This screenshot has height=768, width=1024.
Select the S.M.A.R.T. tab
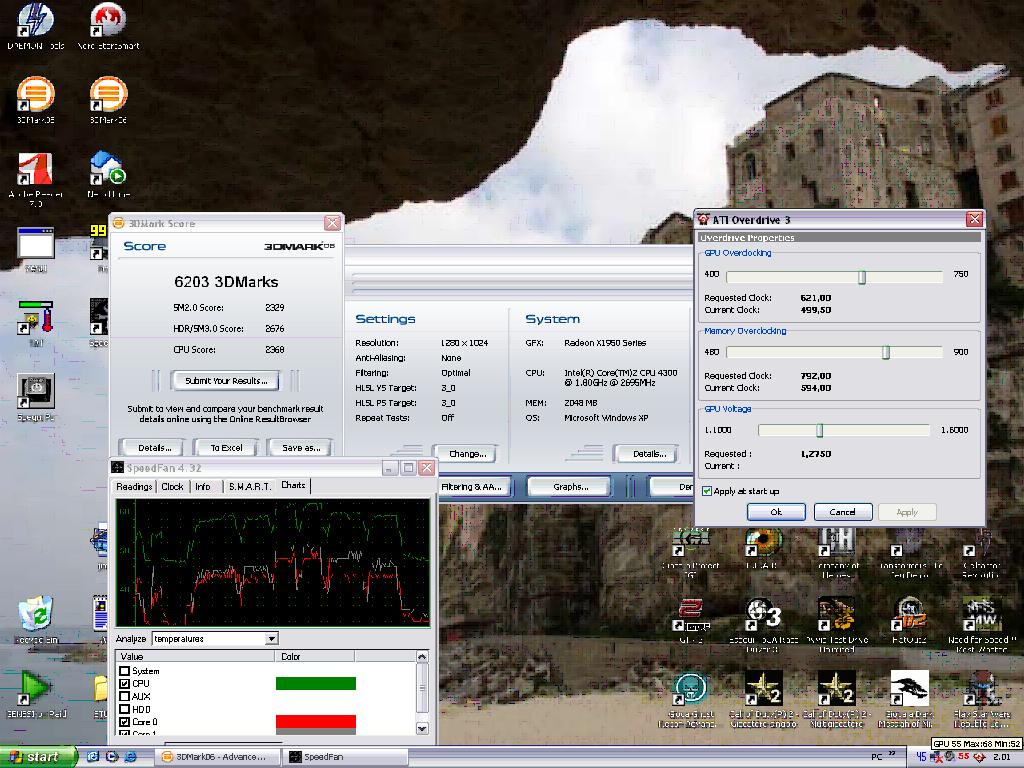[250, 487]
